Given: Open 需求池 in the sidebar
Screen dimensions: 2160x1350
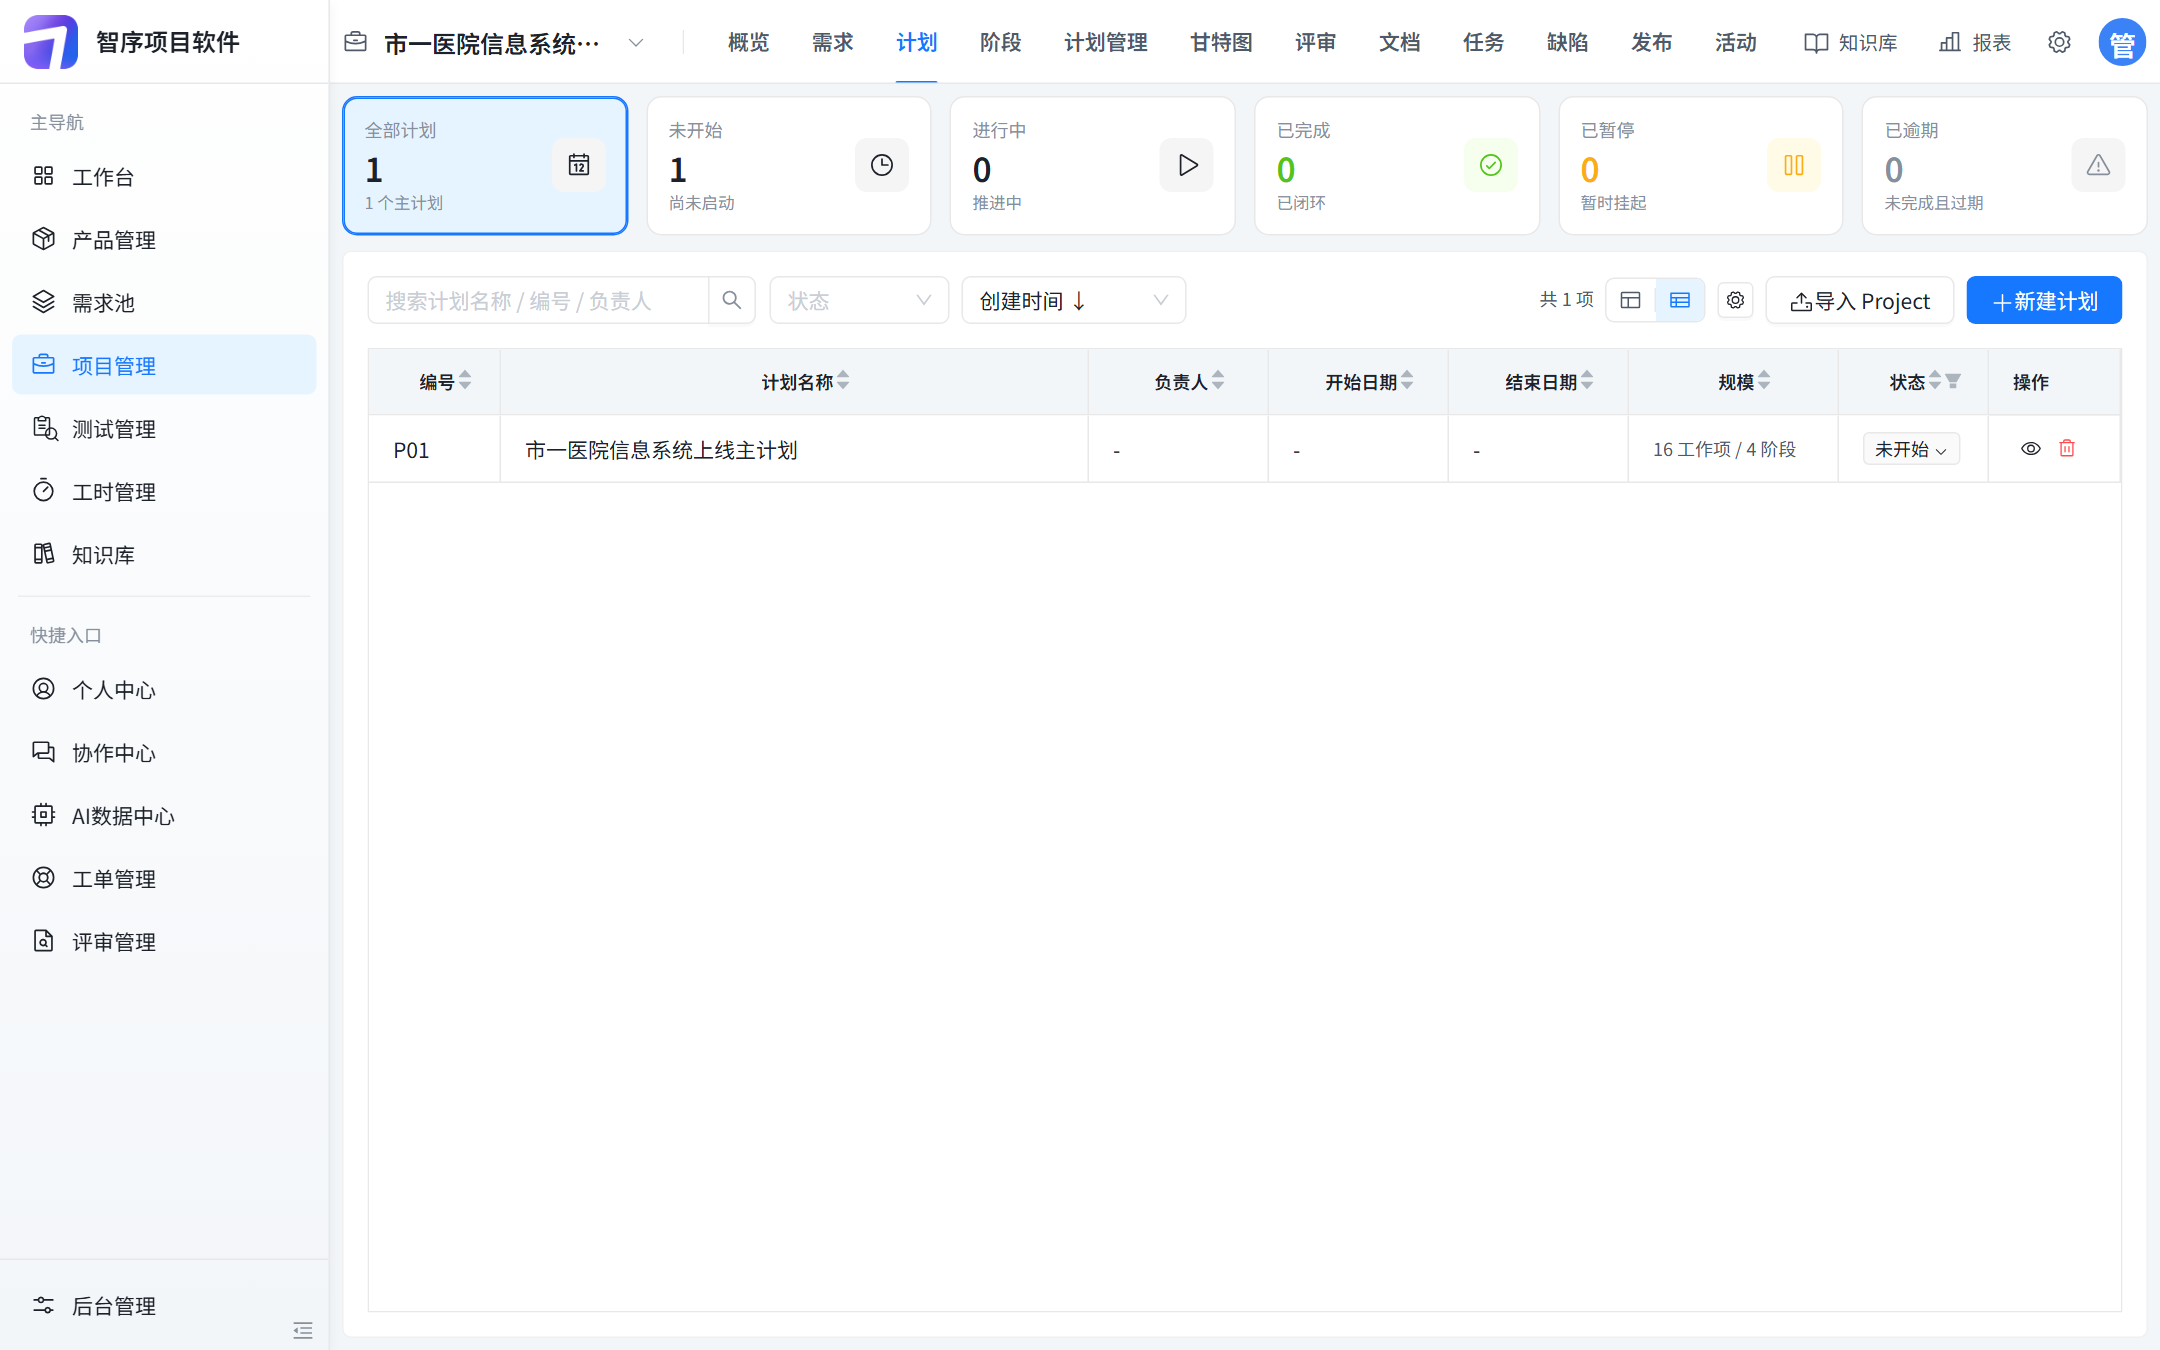Looking at the screenshot, I should point(164,303).
